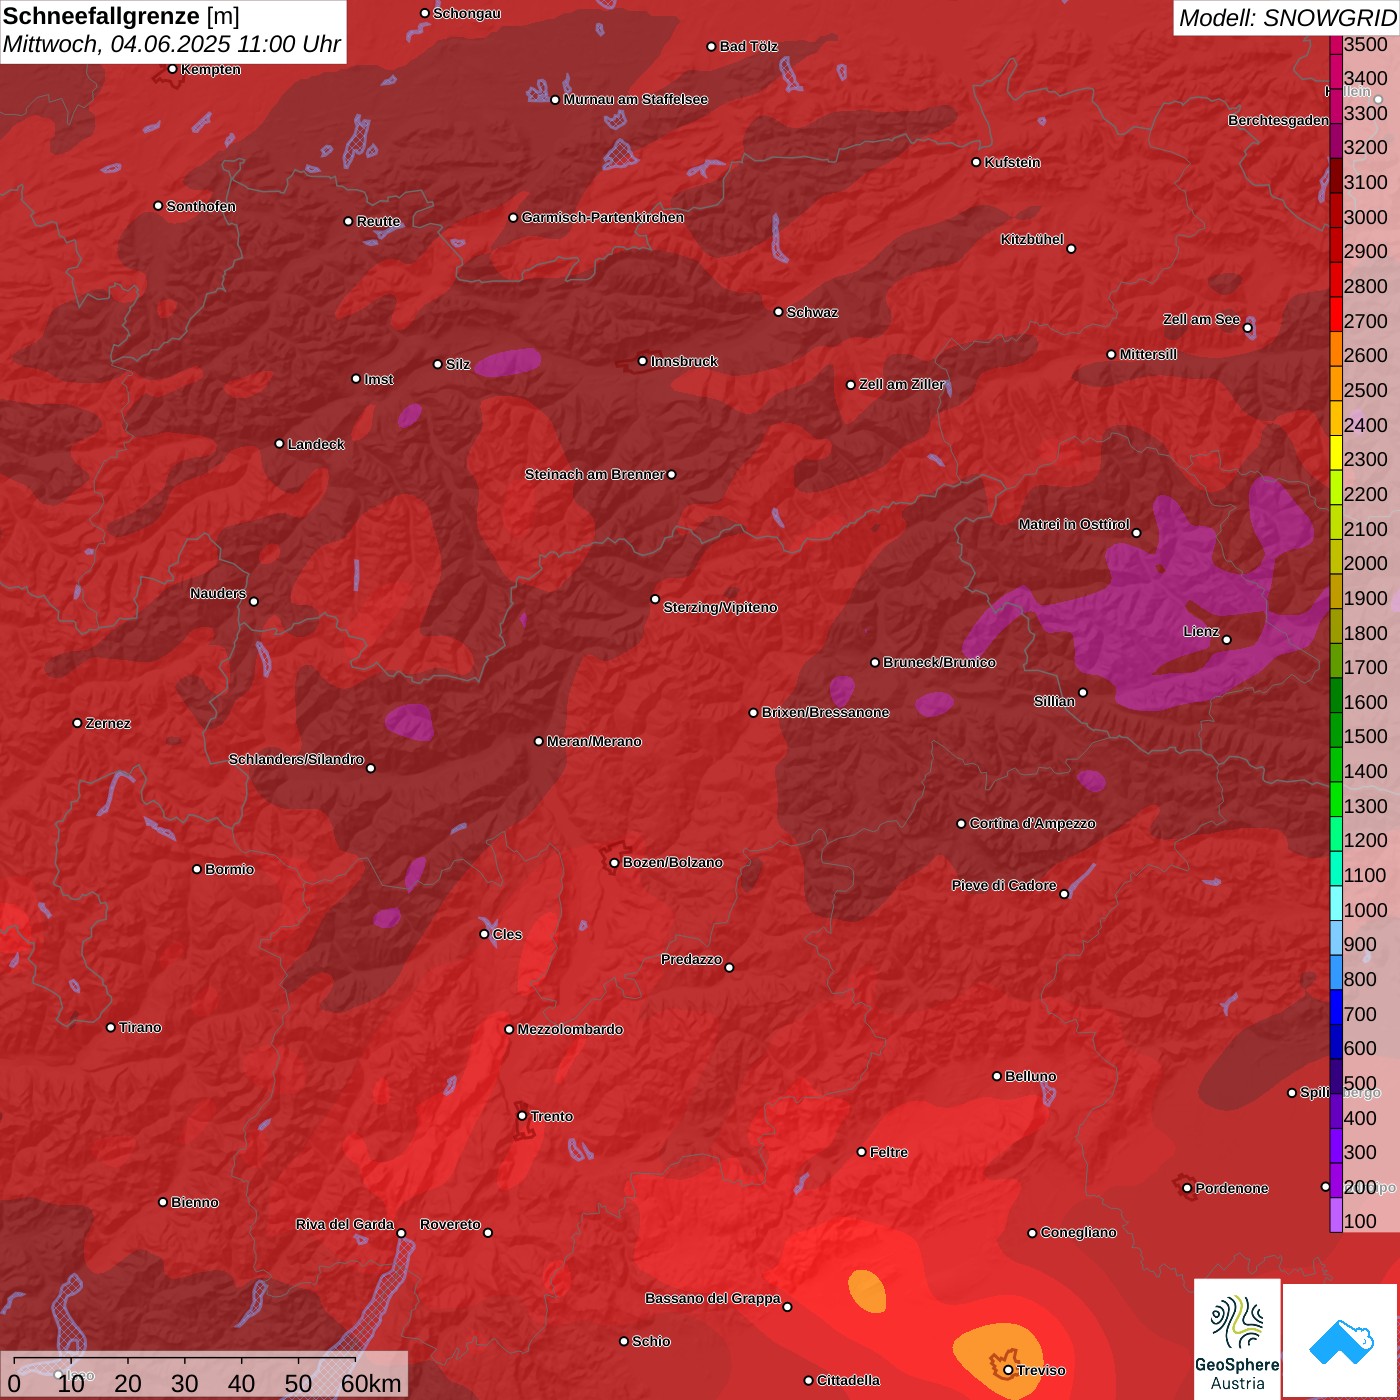Click the Feltre city marker dot

[x=862, y=1152]
